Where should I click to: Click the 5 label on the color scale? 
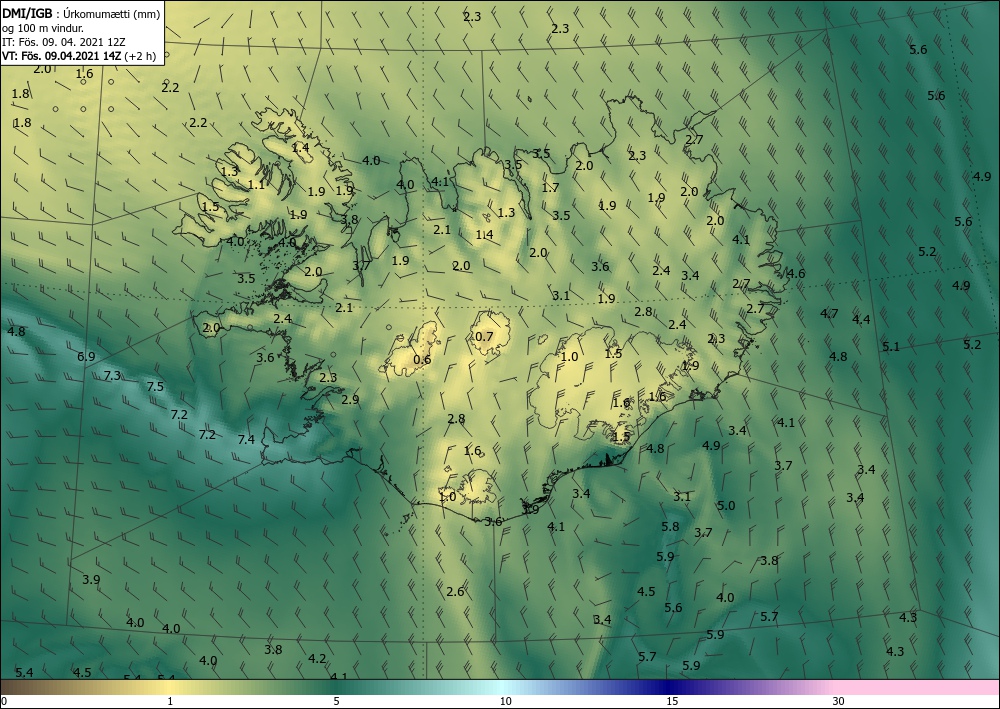click(x=336, y=701)
